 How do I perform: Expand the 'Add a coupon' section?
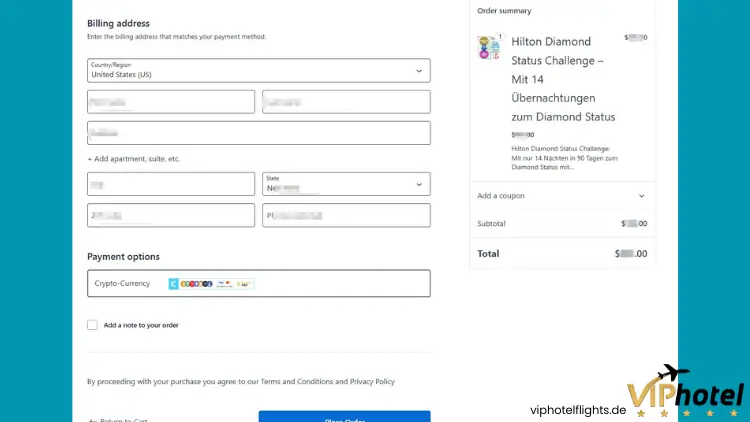click(561, 196)
